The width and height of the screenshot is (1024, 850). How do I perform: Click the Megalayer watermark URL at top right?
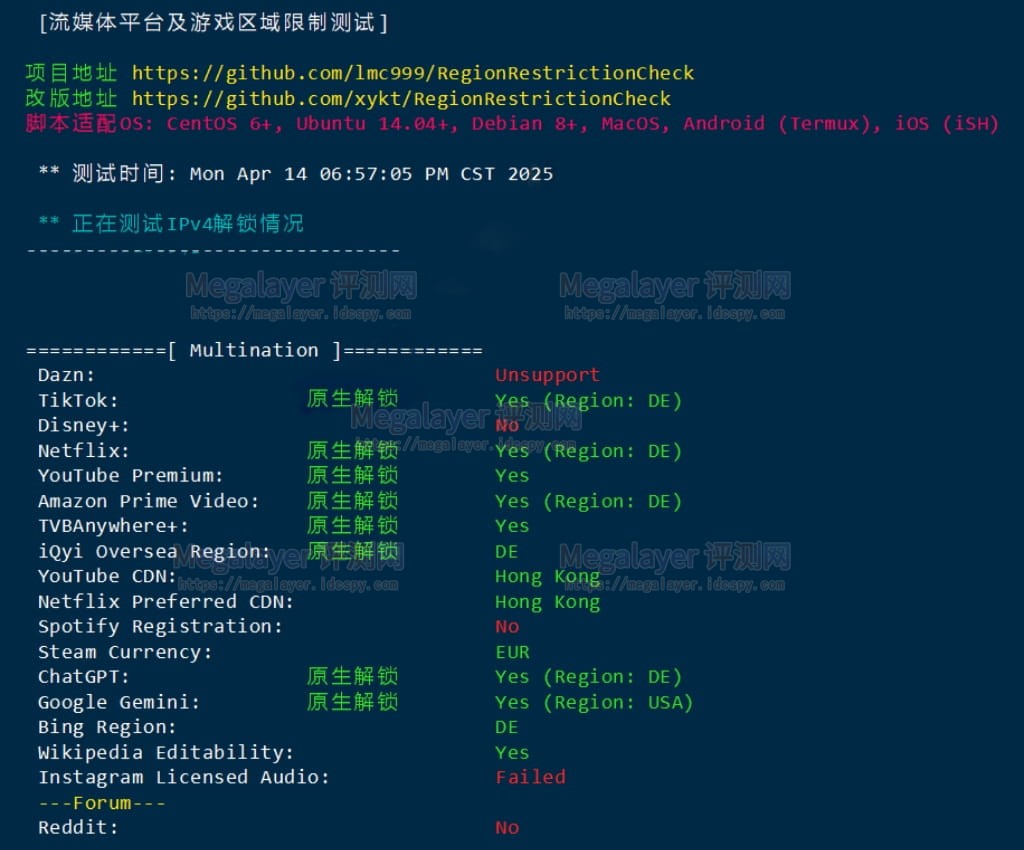tap(675, 314)
